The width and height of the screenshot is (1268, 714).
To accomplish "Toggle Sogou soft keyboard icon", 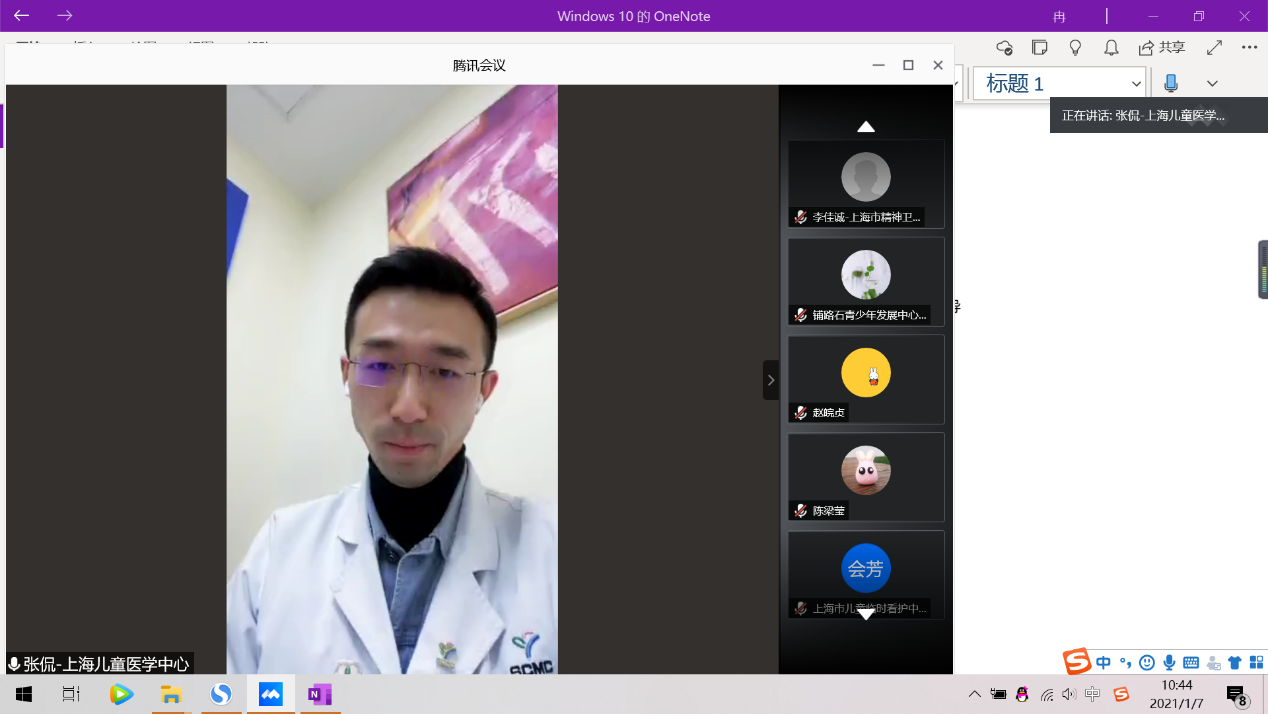I will click(1191, 663).
